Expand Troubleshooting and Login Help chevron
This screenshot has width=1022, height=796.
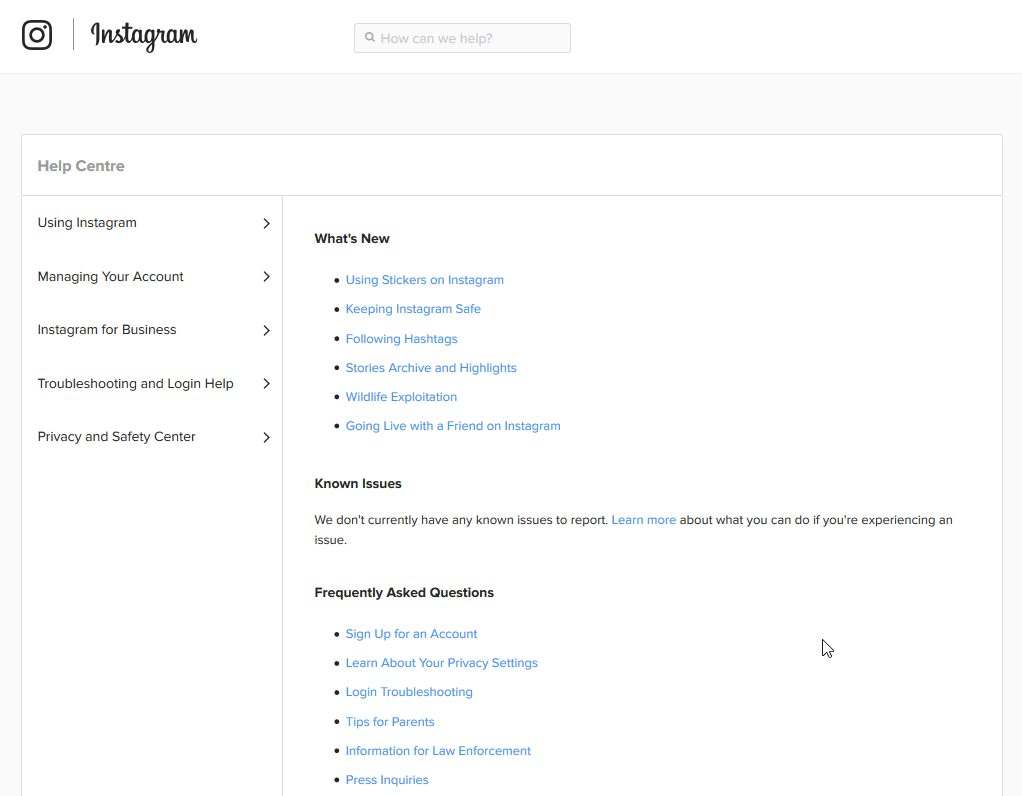266,384
